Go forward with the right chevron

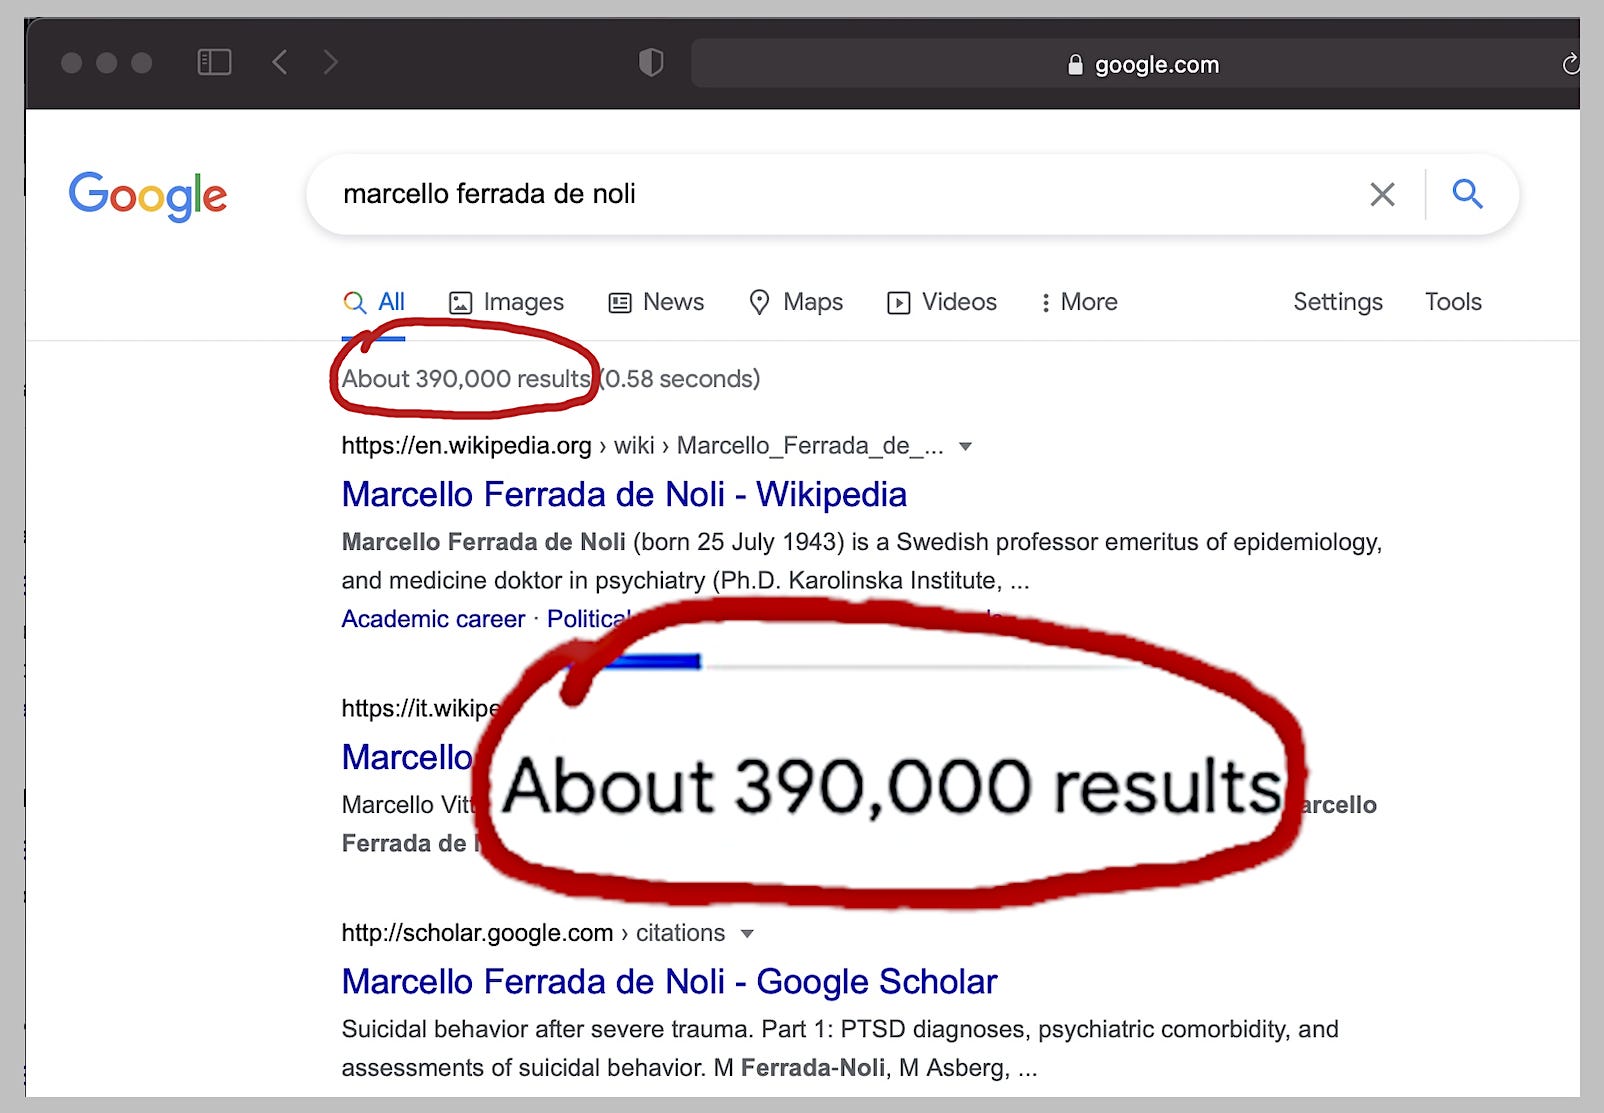330,62
